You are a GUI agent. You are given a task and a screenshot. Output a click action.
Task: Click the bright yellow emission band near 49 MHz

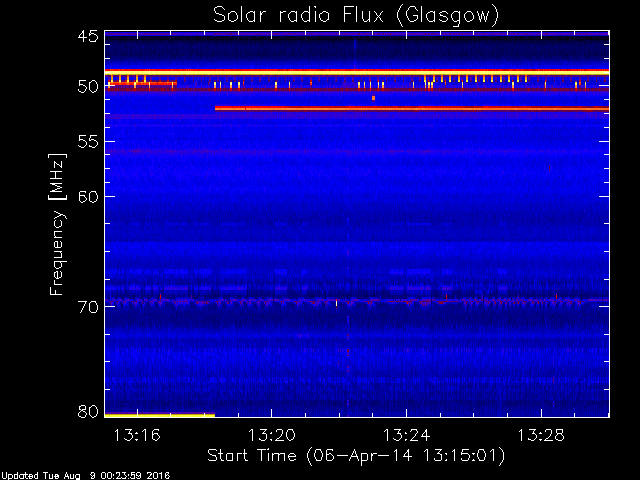click(357, 72)
